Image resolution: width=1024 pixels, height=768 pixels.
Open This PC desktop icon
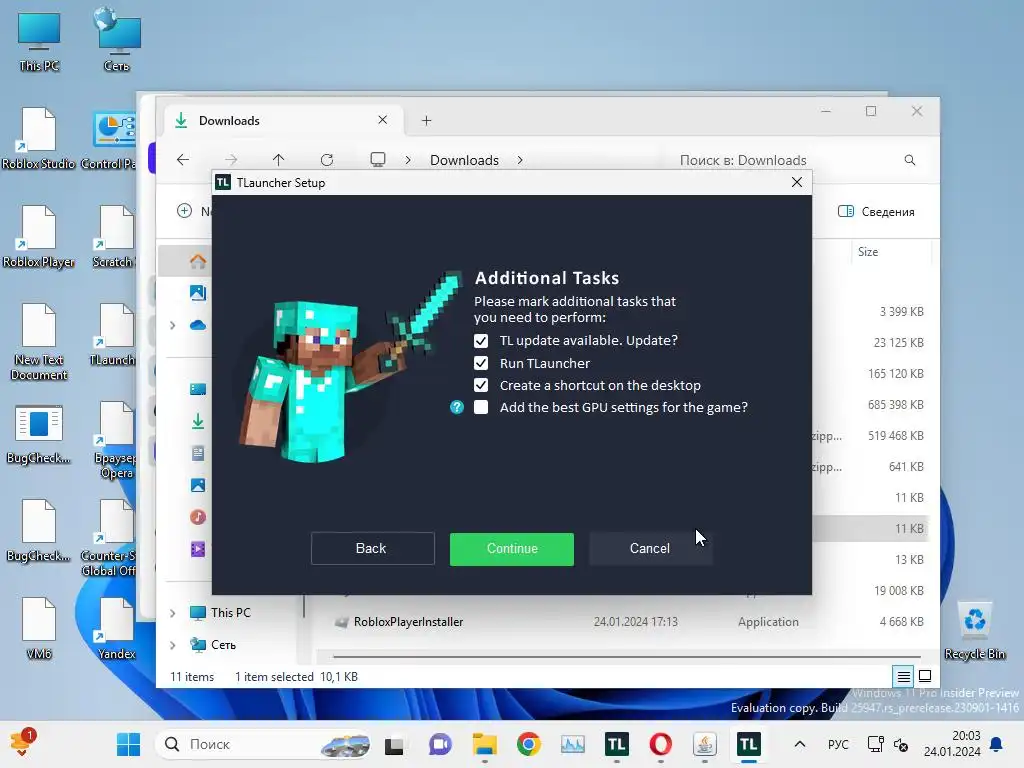[x=39, y=40]
